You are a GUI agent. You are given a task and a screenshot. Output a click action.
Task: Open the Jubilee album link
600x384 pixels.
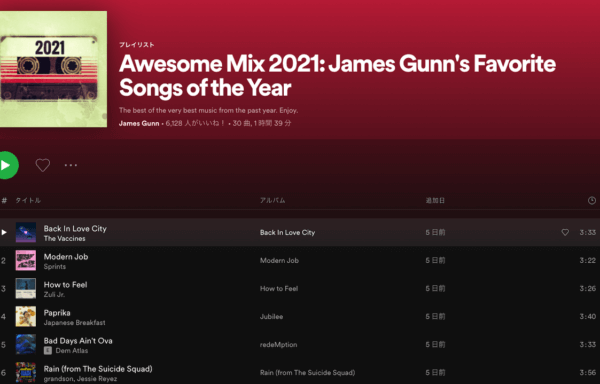[271, 316]
